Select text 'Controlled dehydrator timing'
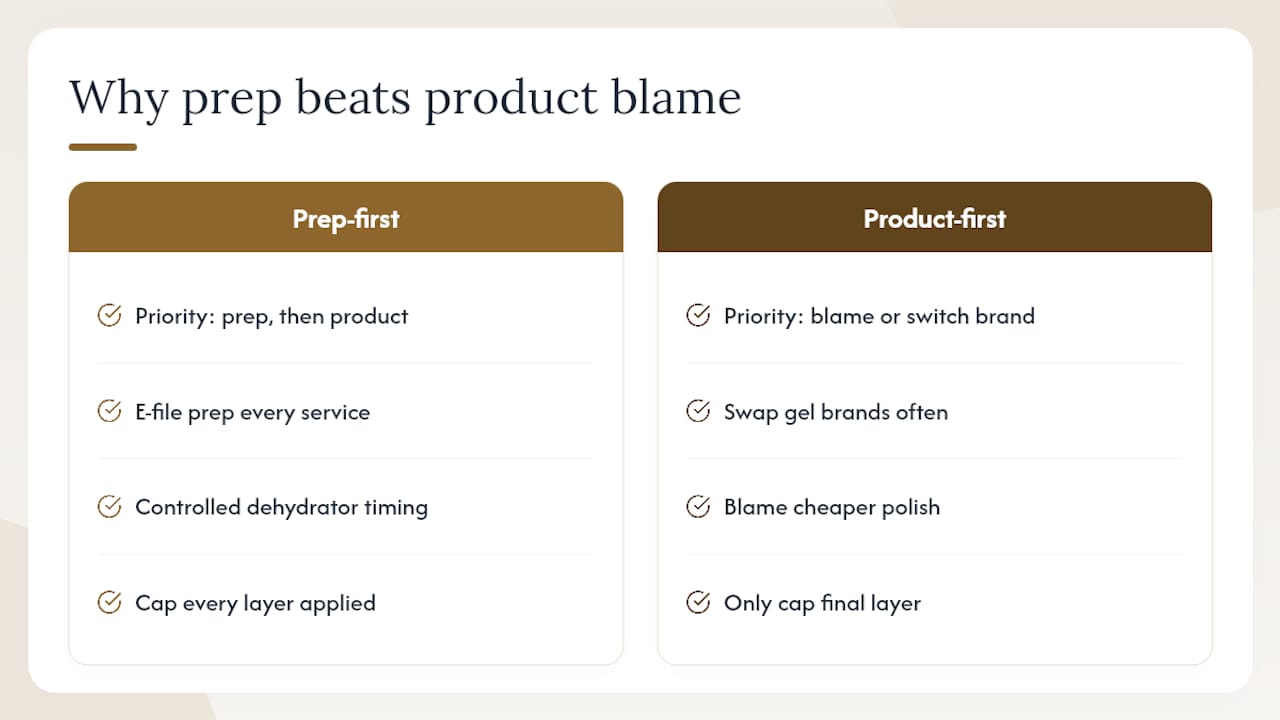Screen dimensions: 1280x720 (x=281, y=507)
